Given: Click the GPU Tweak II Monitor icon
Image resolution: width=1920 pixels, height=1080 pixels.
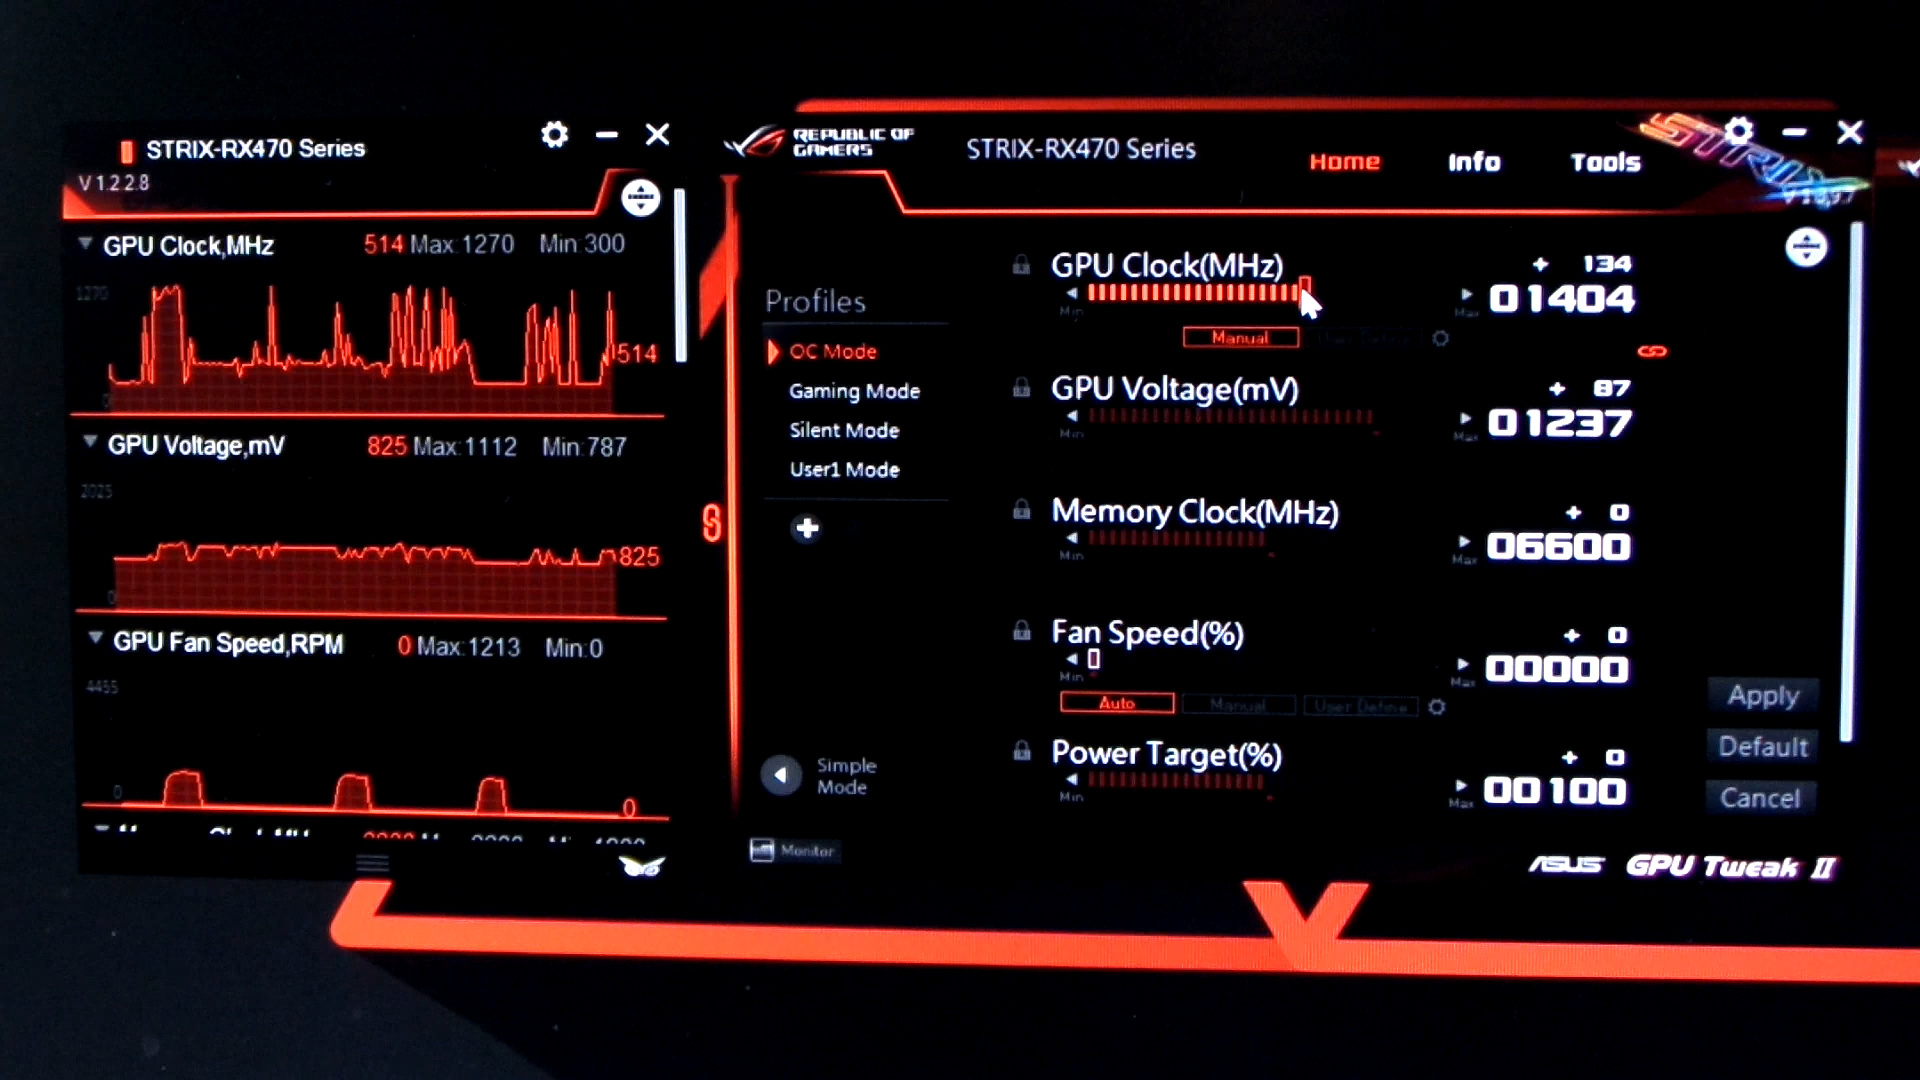Looking at the screenshot, I should click(x=793, y=848).
